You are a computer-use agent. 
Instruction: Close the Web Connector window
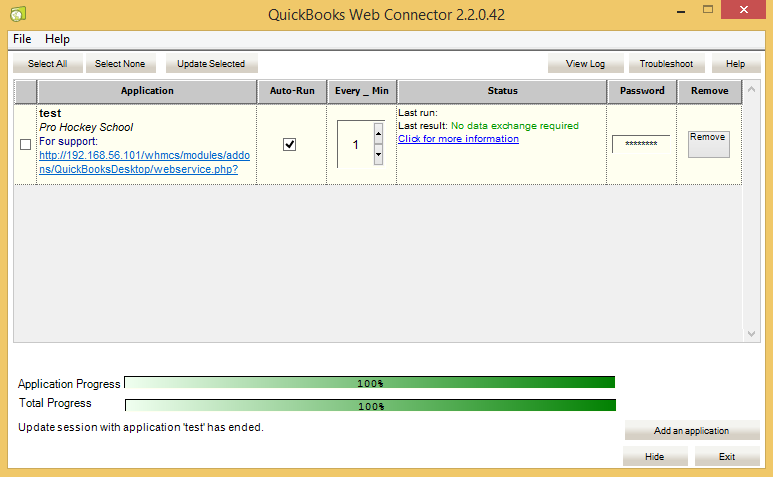744,9
